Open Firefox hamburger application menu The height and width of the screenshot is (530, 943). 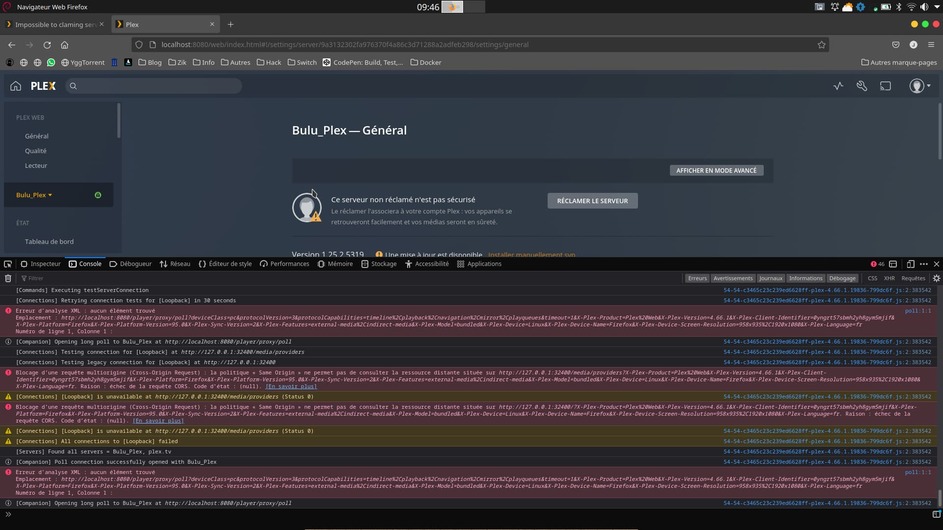(931, 45)
